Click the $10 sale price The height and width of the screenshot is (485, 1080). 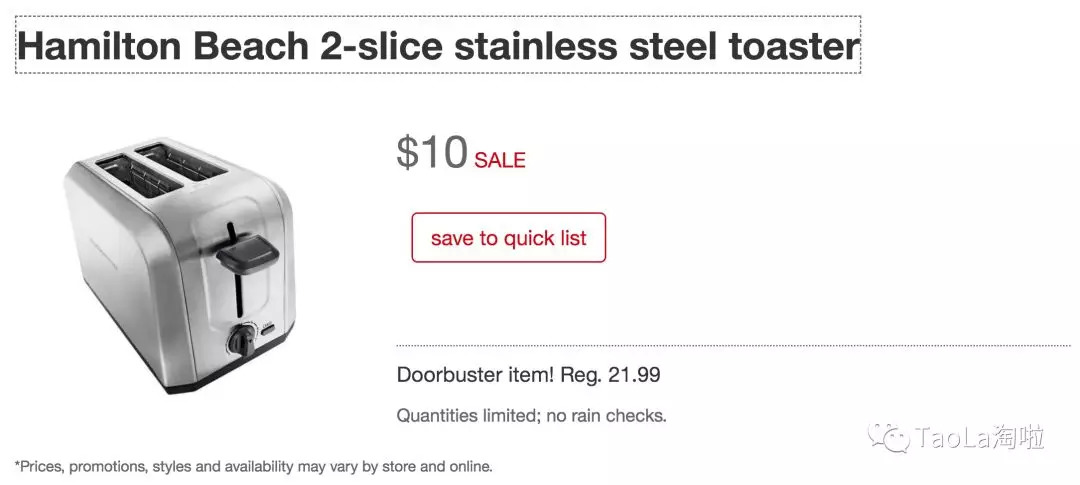432,153
